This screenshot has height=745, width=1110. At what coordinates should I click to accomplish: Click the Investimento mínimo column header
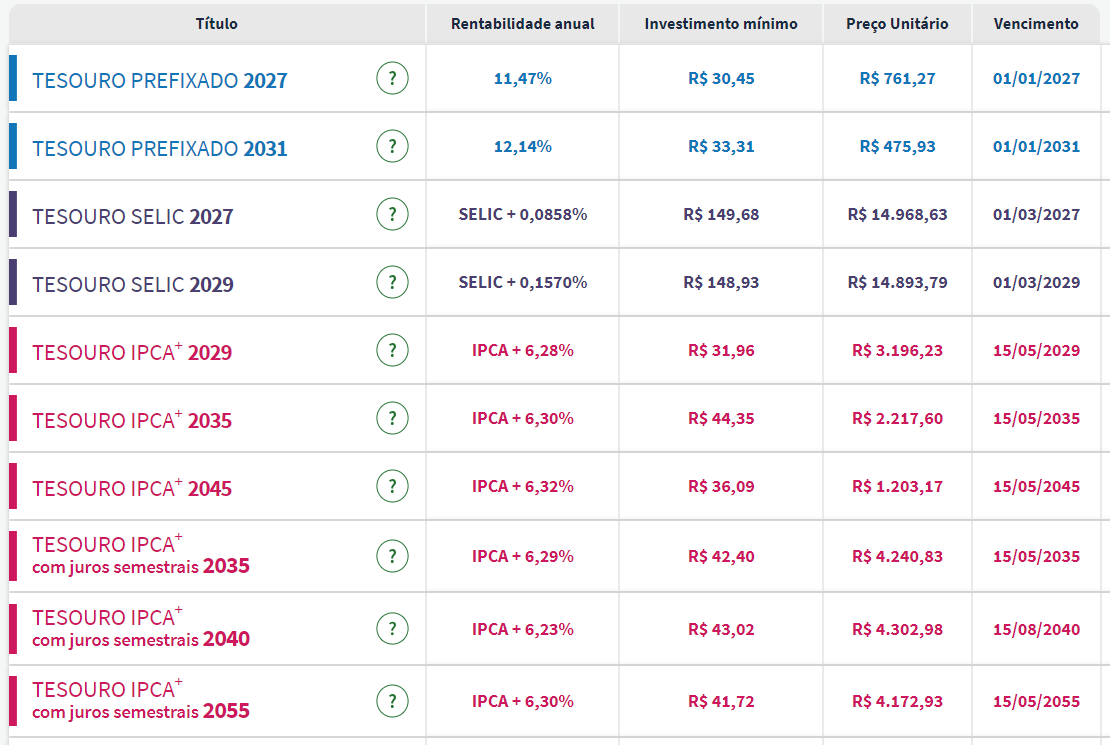[721, 24]
